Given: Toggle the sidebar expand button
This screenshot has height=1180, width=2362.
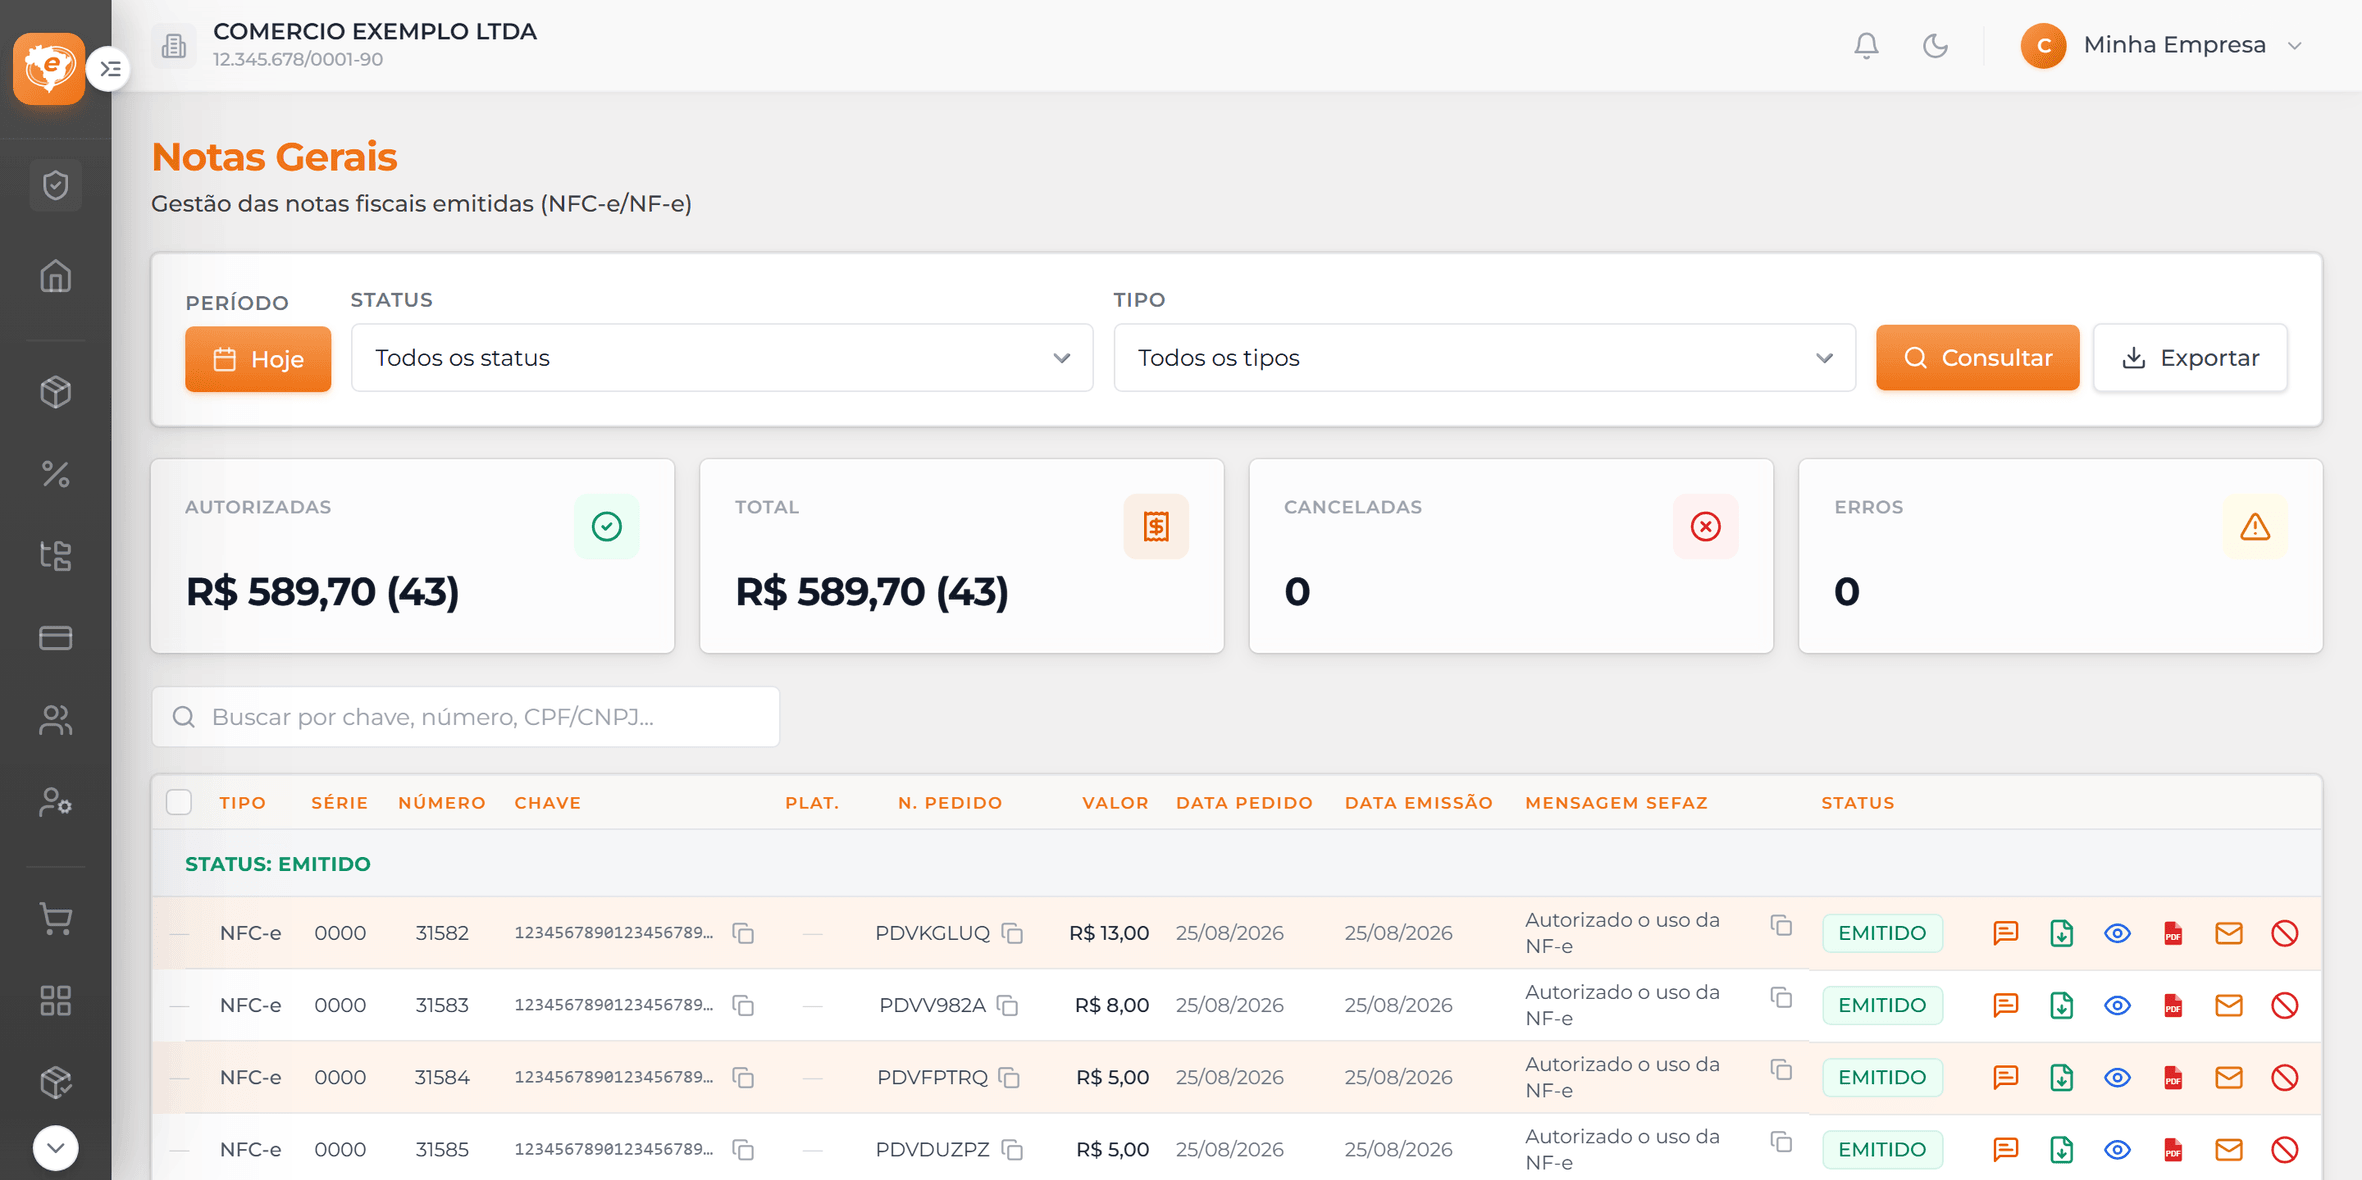Looking at the screenshot, I should coord(109,69).
